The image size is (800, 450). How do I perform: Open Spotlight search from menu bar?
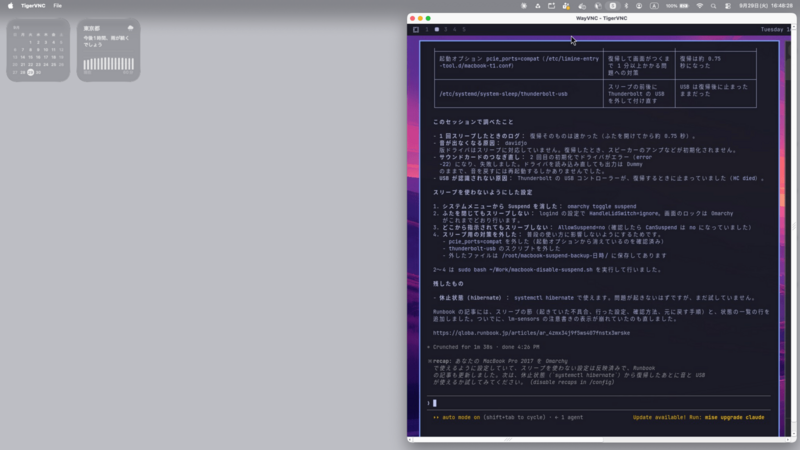[x=713, y=6]
